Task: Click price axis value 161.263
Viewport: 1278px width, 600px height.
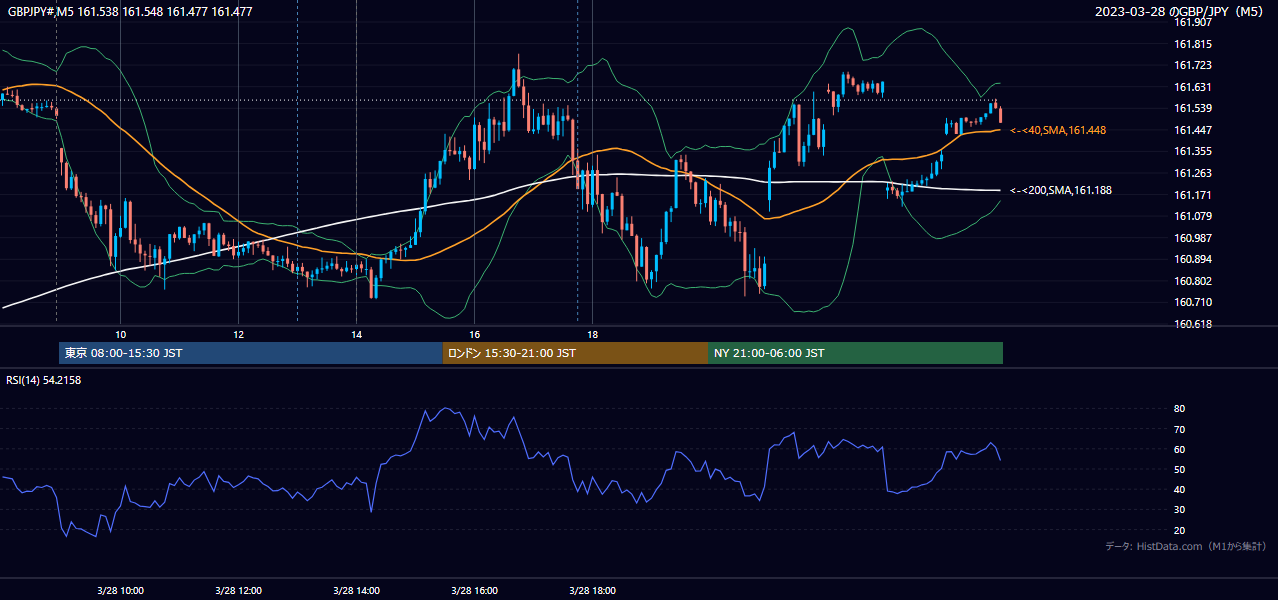Action: [x=1193, y=173]
